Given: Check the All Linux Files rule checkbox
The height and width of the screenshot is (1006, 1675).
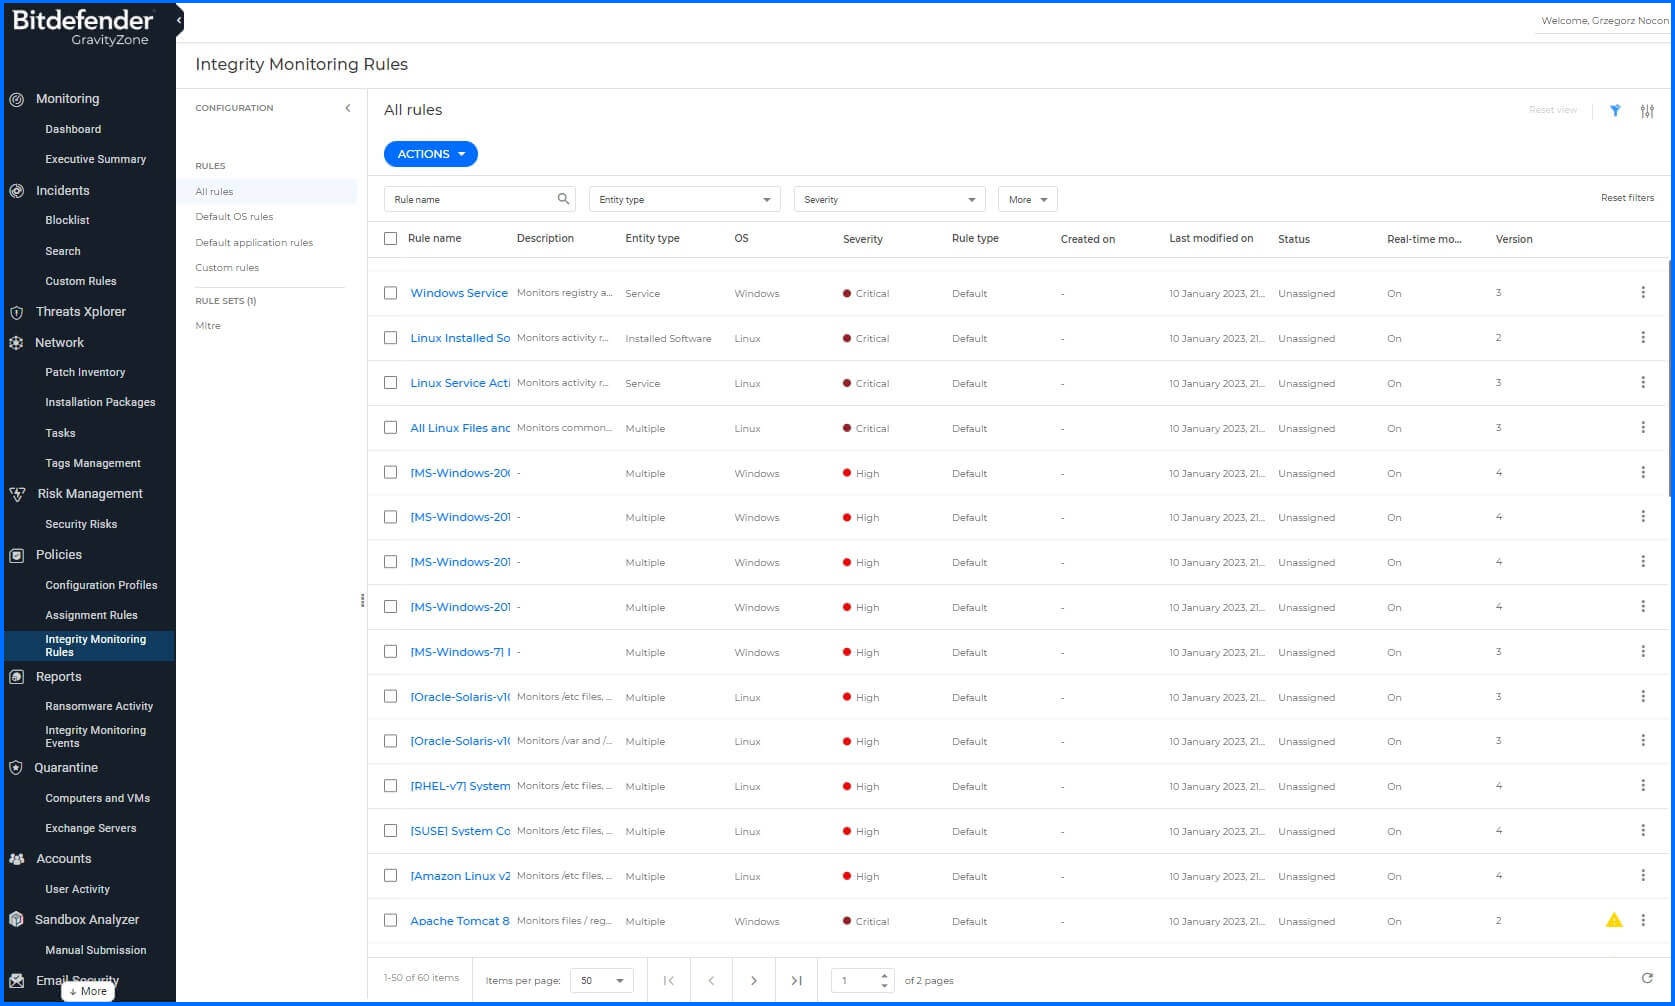Looking at the screenshot, I should [391, 428].
